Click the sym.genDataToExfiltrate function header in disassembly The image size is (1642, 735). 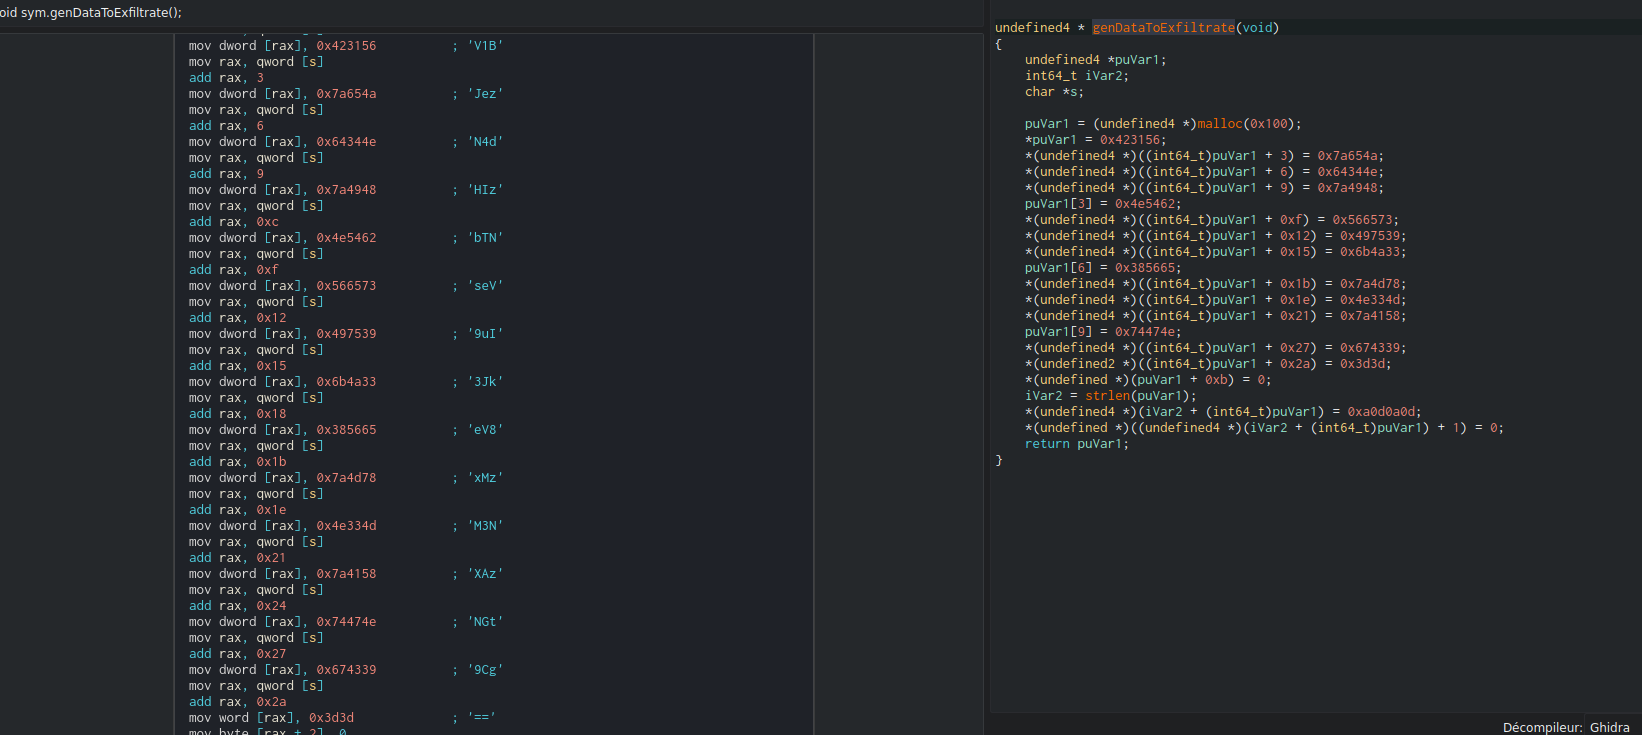[91, 12]
